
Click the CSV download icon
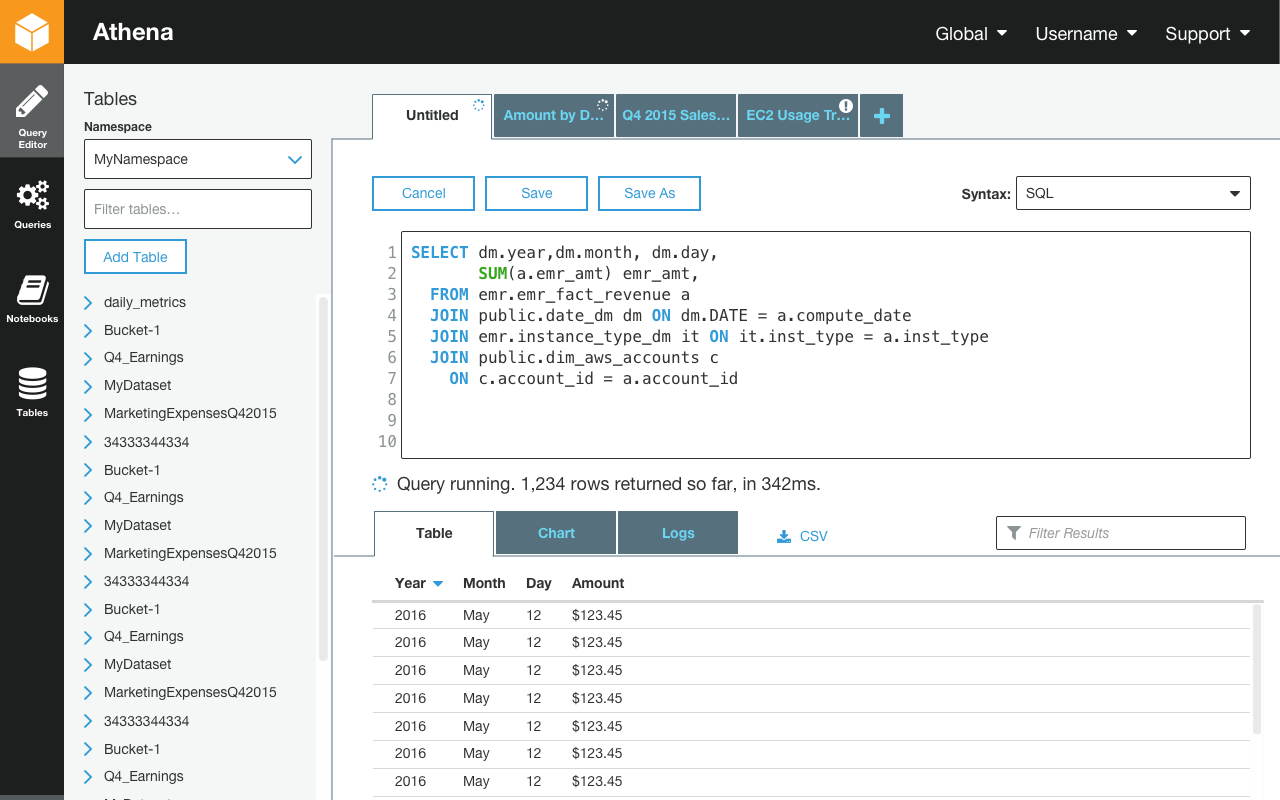(784, 536)
